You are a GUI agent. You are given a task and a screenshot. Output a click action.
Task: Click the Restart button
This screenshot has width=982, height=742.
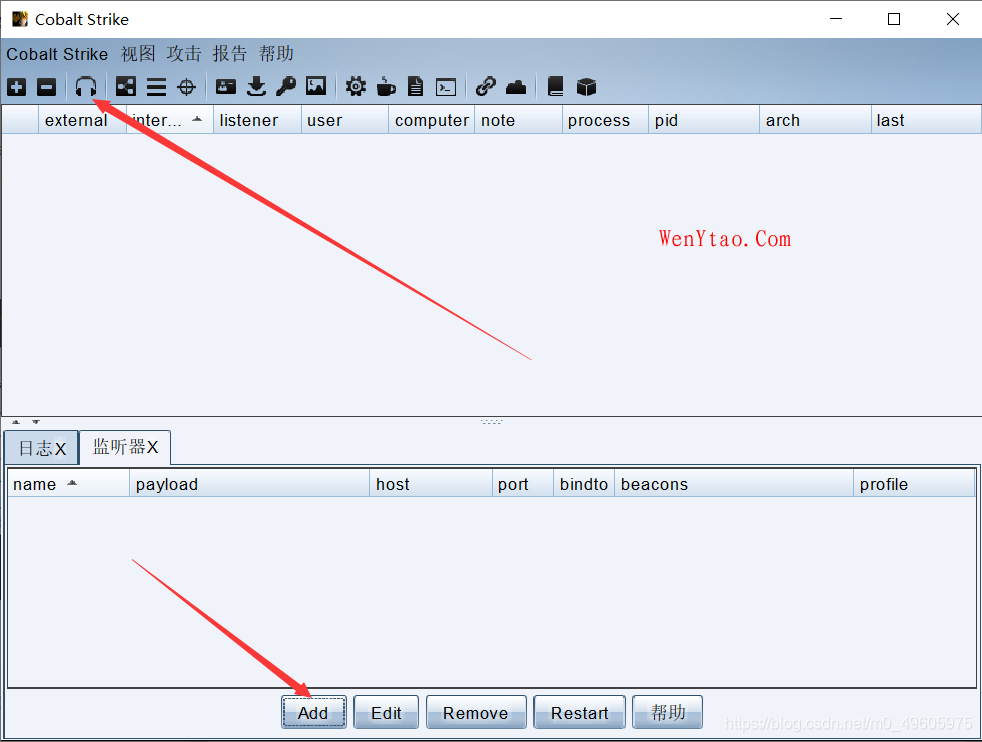click(579, 713)
